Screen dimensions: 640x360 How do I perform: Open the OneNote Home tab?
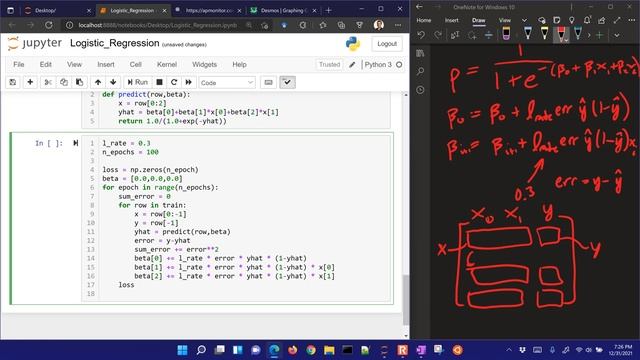pyautogui.click(x=424, y=20)
